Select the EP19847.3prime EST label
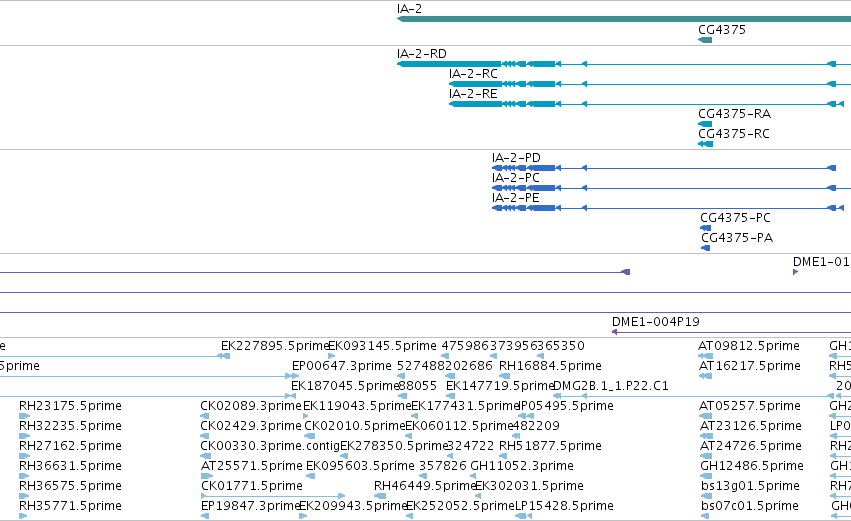Image resolution: width=851 pixels, height=521 pixels. [251, 506]
